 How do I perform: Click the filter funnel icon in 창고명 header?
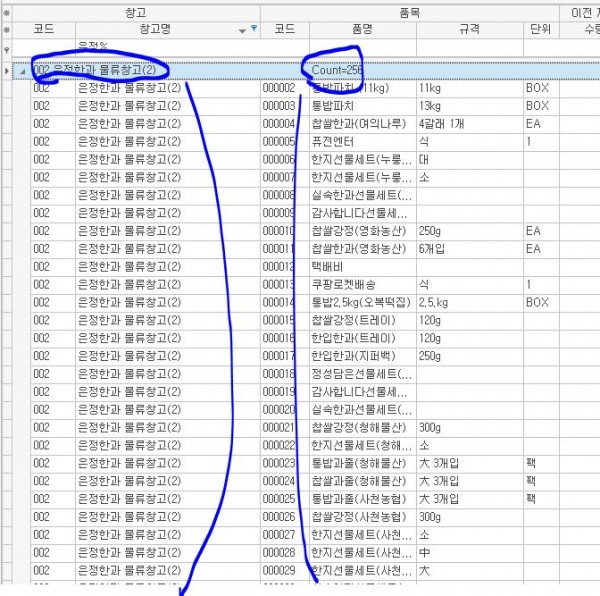[252, 31]
